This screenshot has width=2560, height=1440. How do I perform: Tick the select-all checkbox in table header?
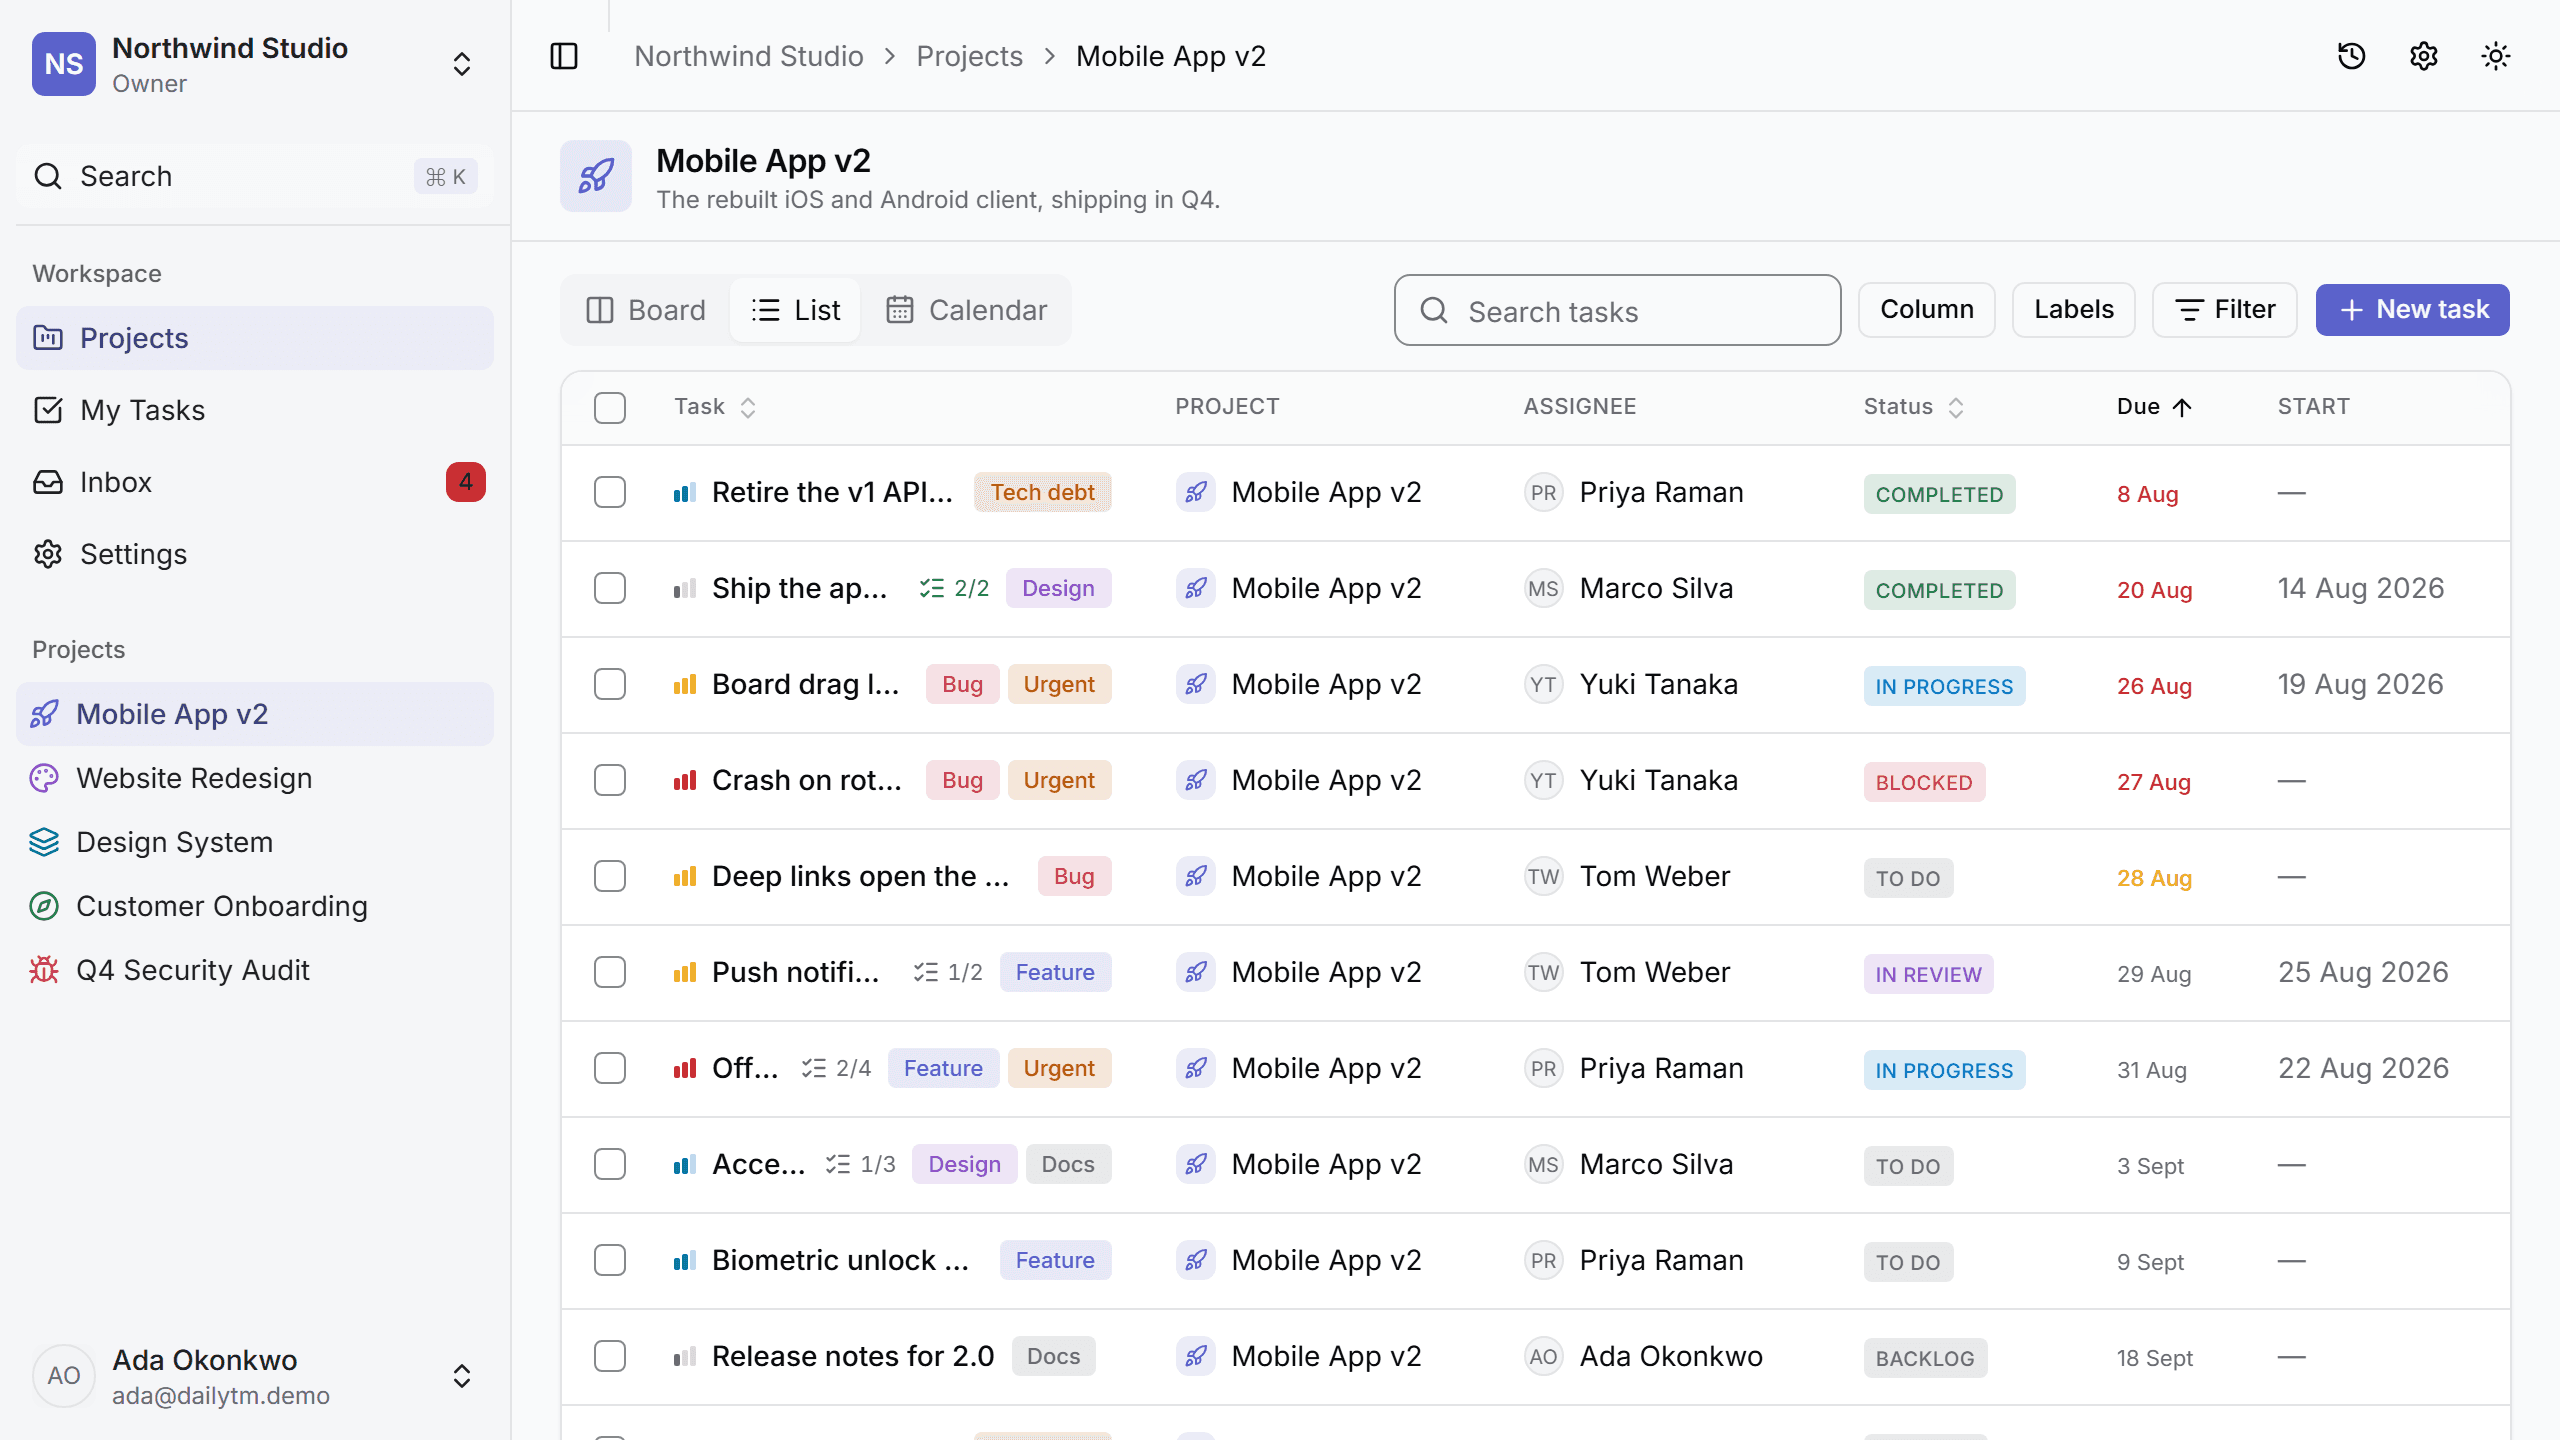click(x=610, y=408)
